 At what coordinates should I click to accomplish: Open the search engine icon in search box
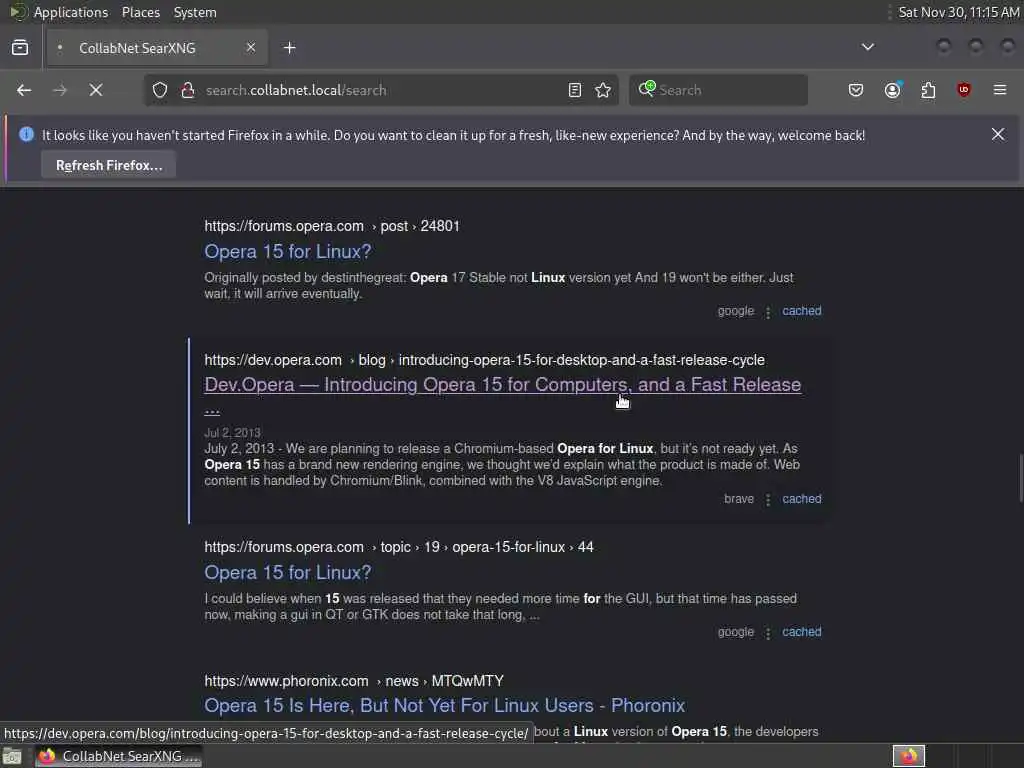pyautogui.click(x=647, y=89)
